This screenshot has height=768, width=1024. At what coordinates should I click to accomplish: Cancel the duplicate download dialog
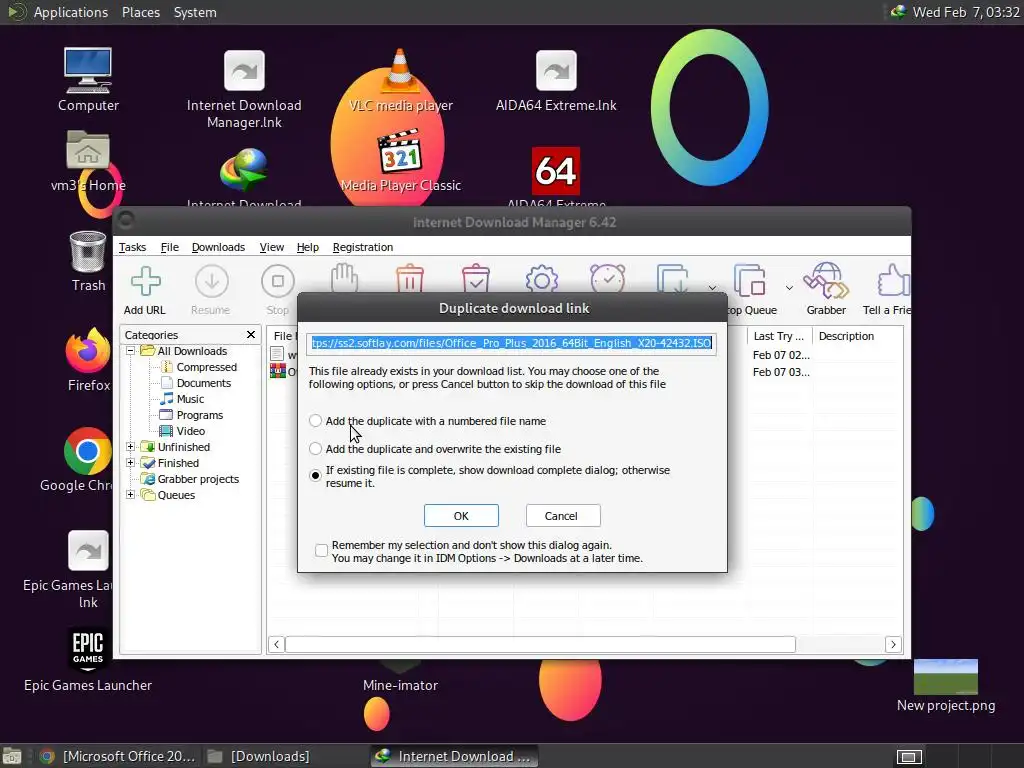point(561,516)
